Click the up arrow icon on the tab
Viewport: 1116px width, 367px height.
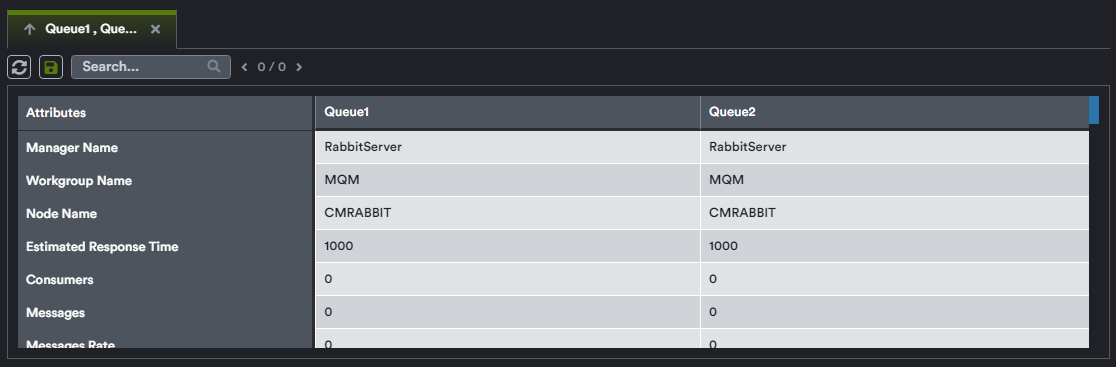tap(29, 29)
